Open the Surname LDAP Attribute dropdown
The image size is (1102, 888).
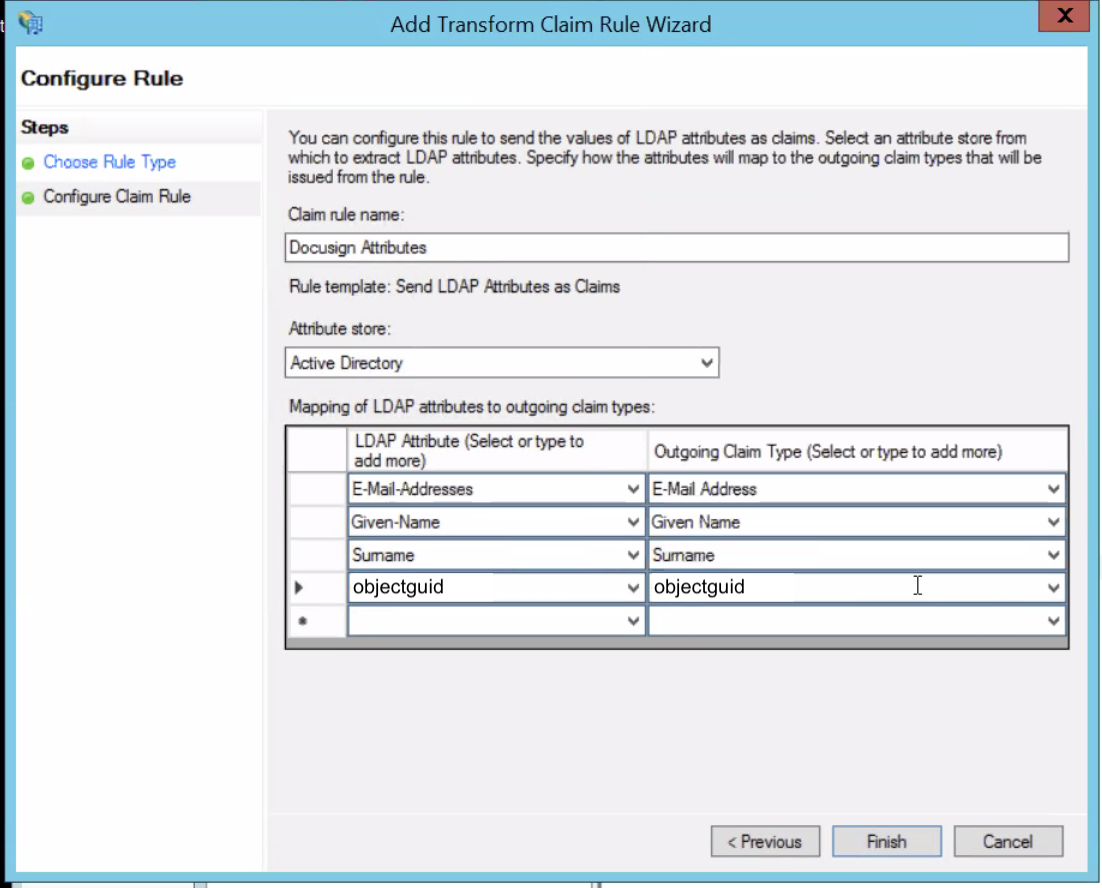tap(632, 554)
